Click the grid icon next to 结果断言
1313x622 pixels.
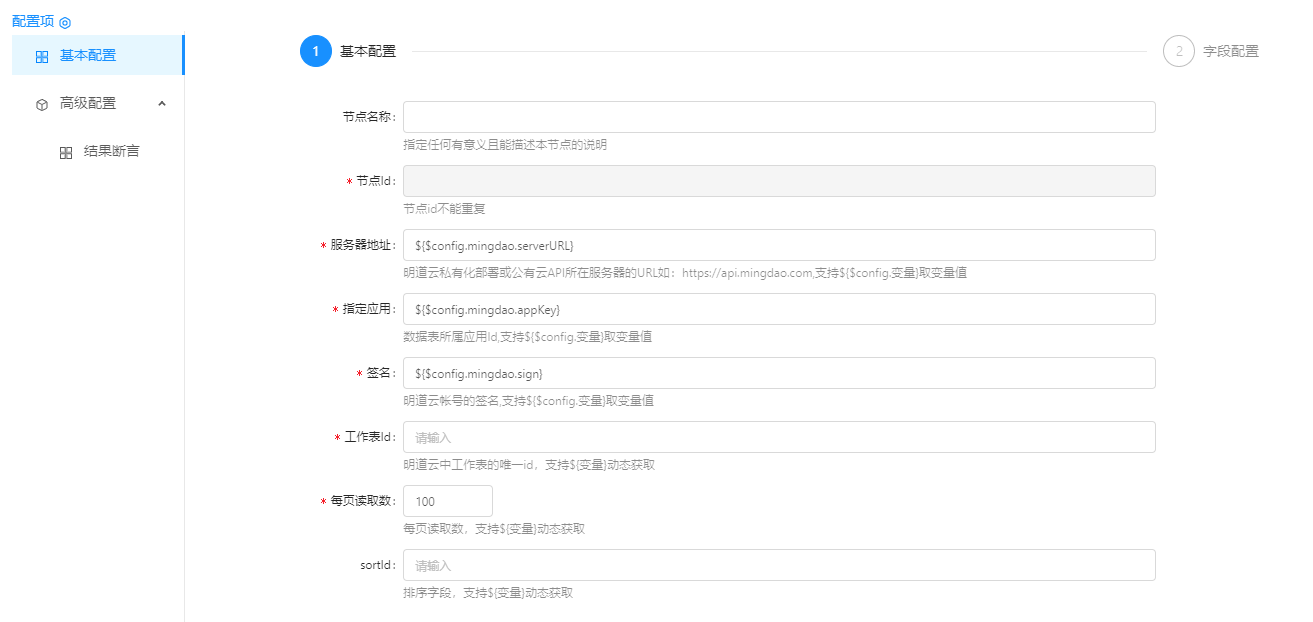[x=66, y=153]
